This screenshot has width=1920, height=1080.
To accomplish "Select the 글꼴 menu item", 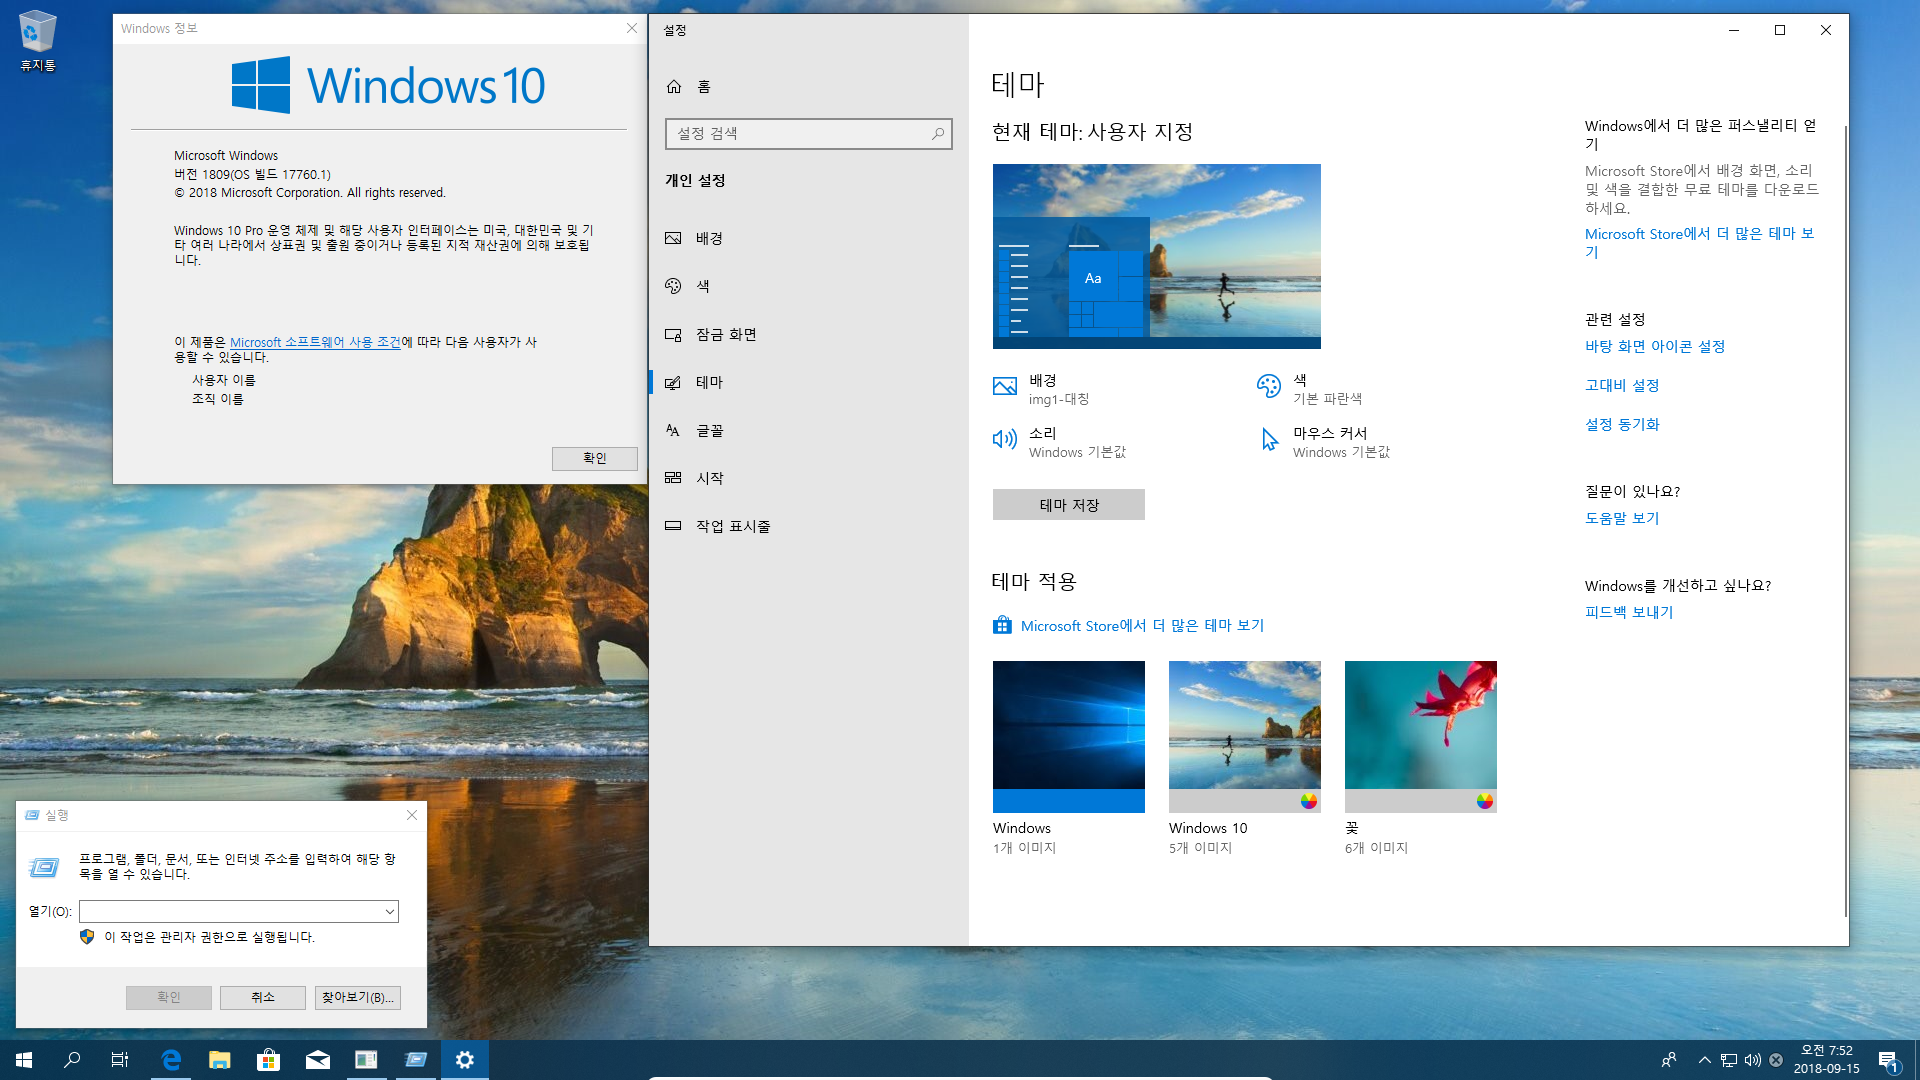I will coord(808,430).
